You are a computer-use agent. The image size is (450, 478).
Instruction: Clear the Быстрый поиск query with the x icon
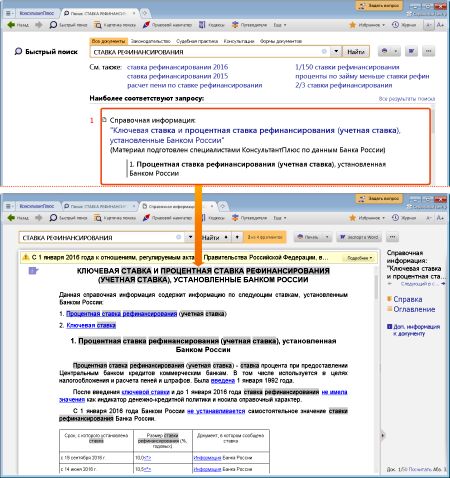[x=324, y=52]
